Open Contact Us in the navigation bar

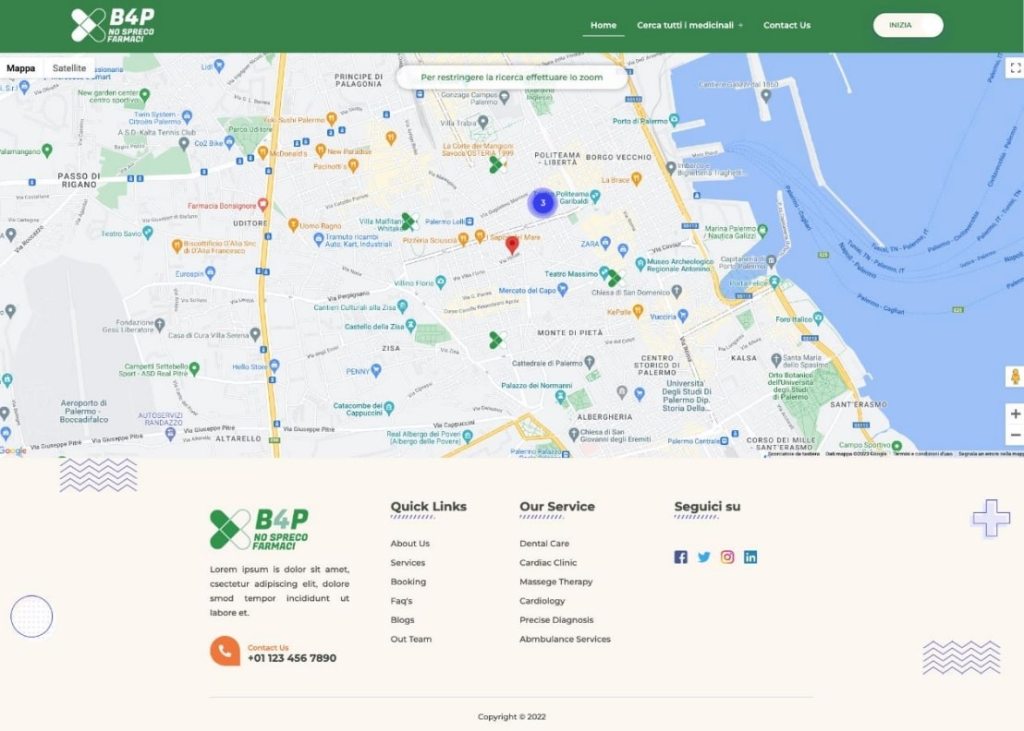pyautogui.click(x=786, y=25)
